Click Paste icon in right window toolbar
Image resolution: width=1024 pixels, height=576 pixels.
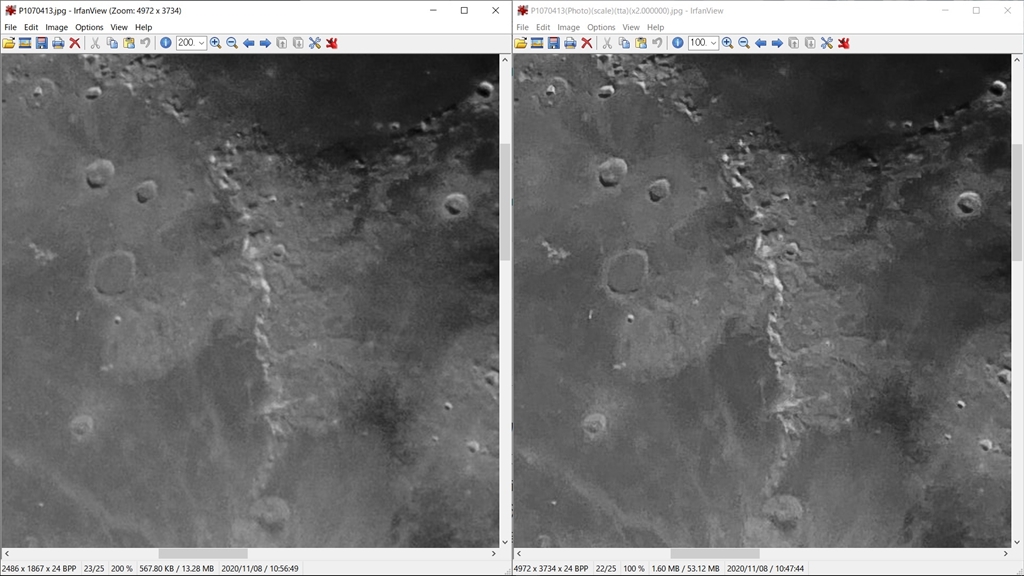coord(641,43)
